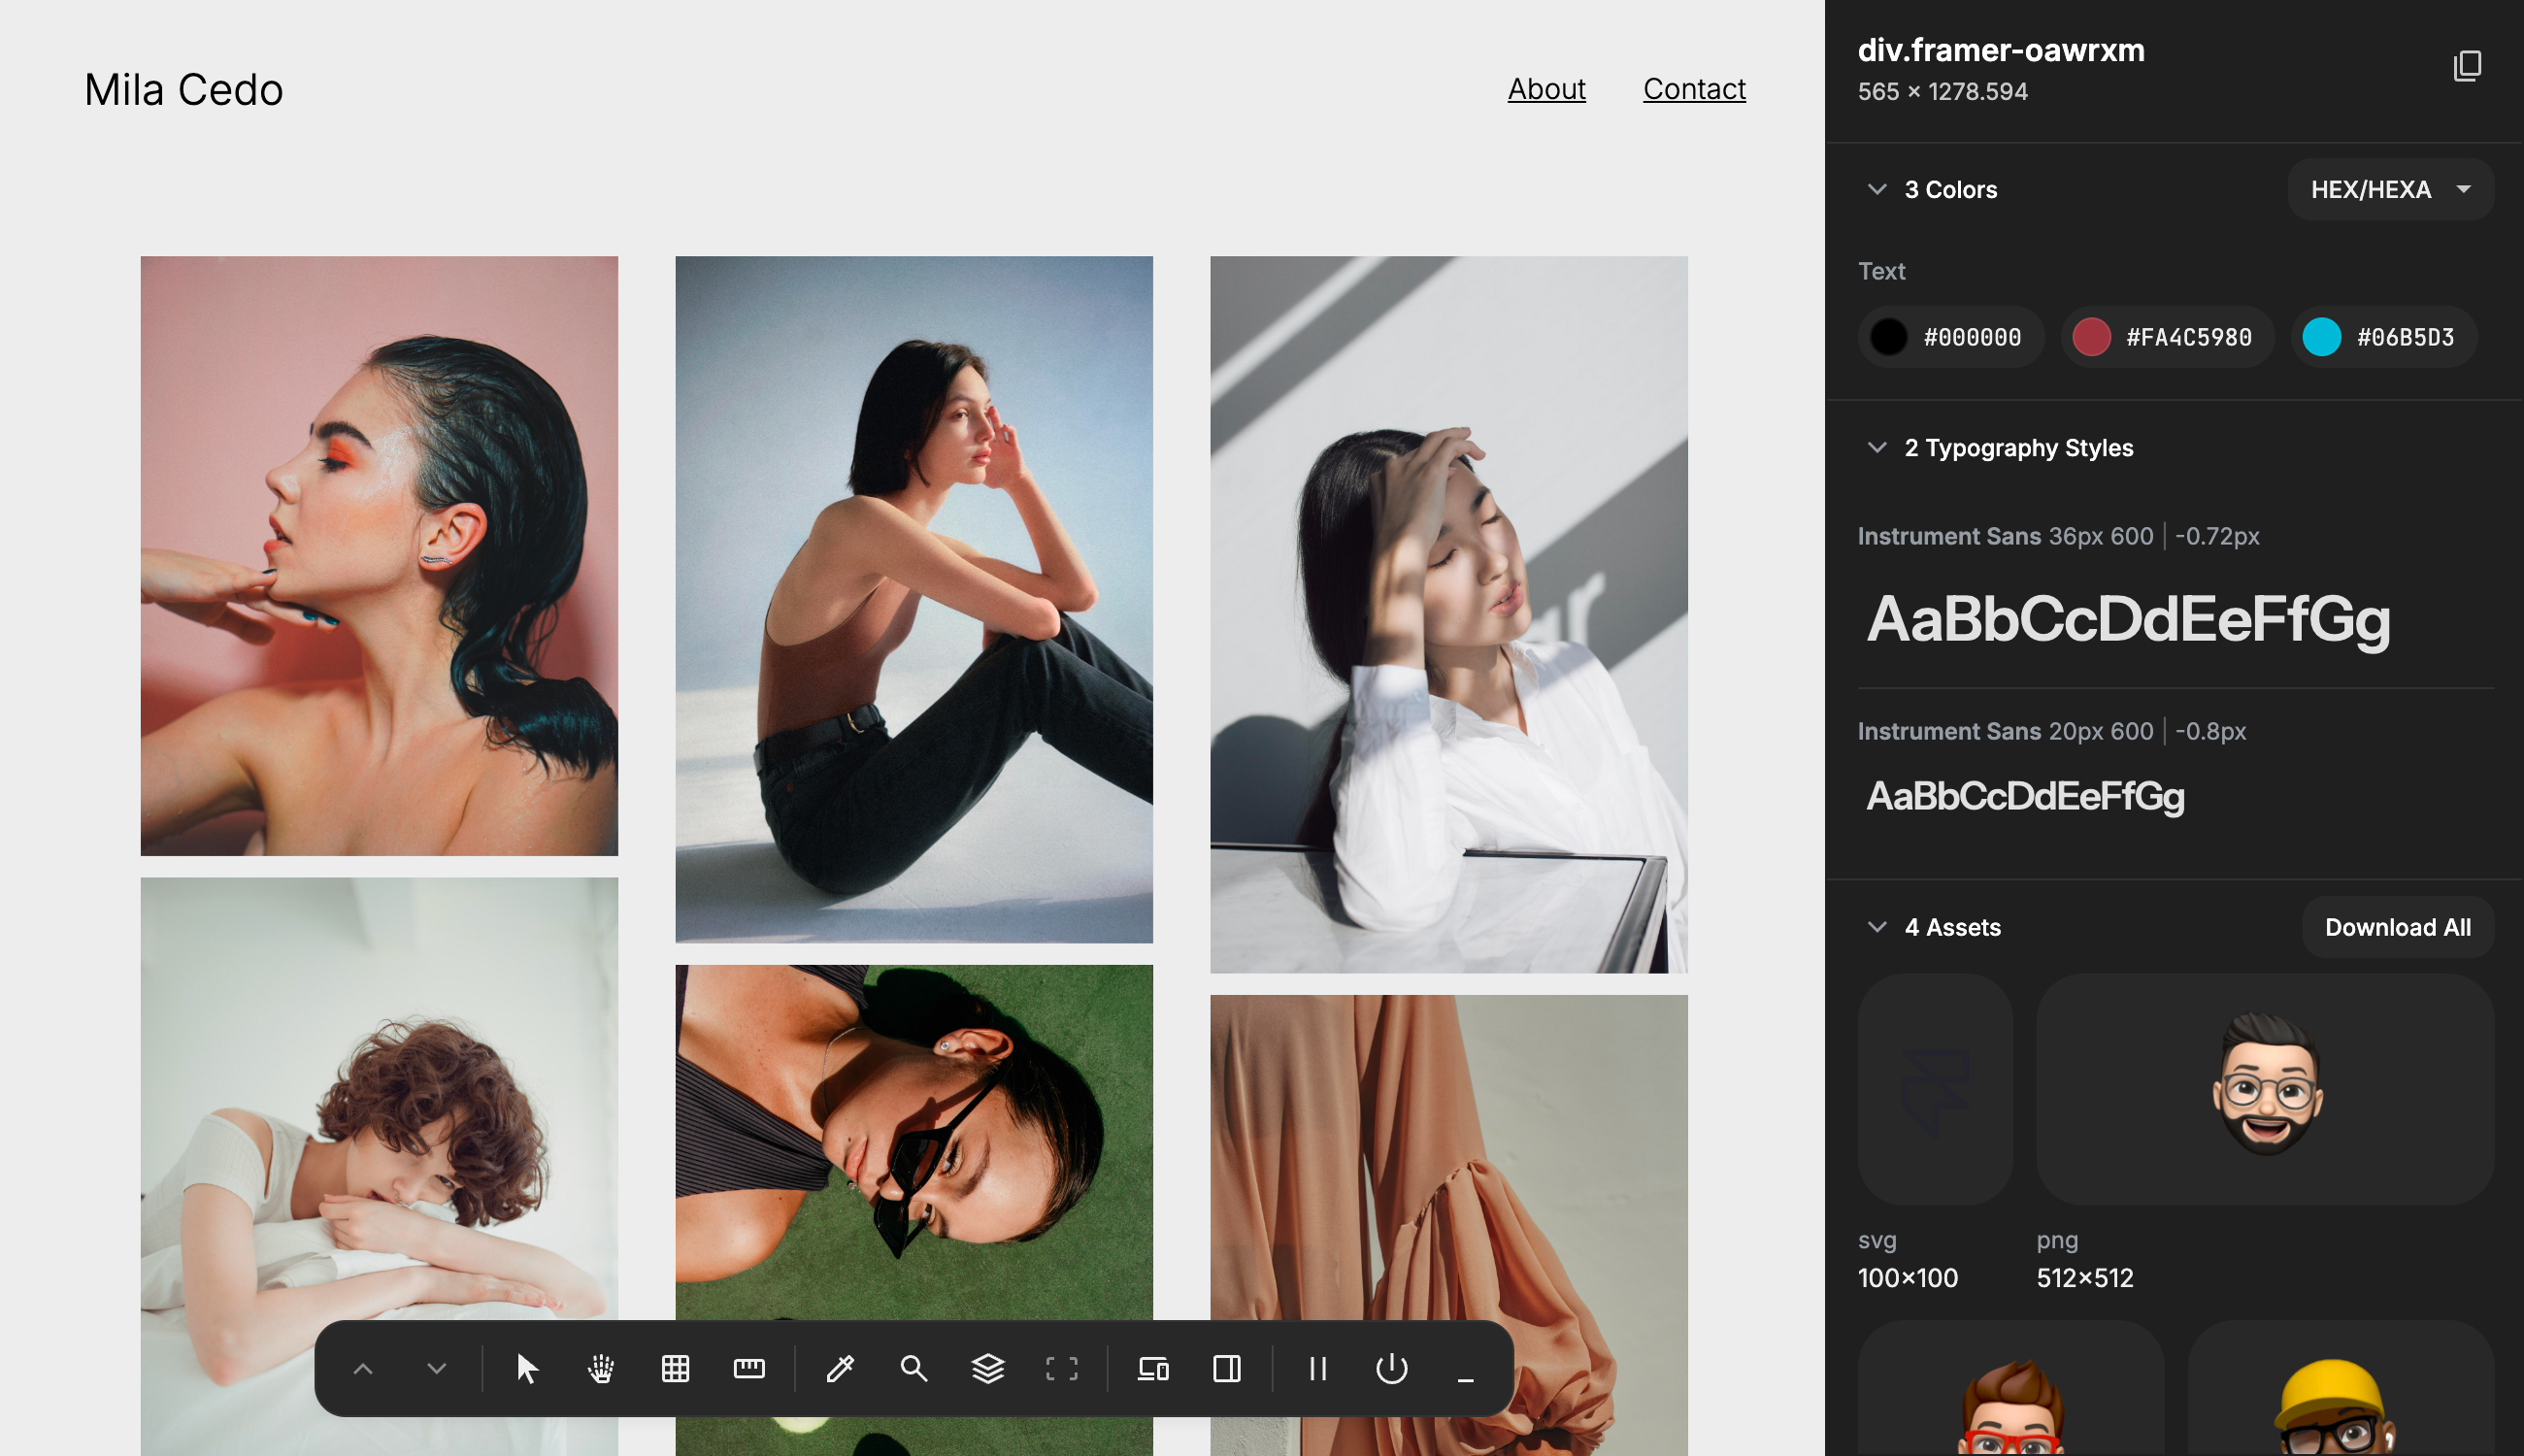Open the layers stack tool
The image size is (2524, 1456).
[988, 1368]
